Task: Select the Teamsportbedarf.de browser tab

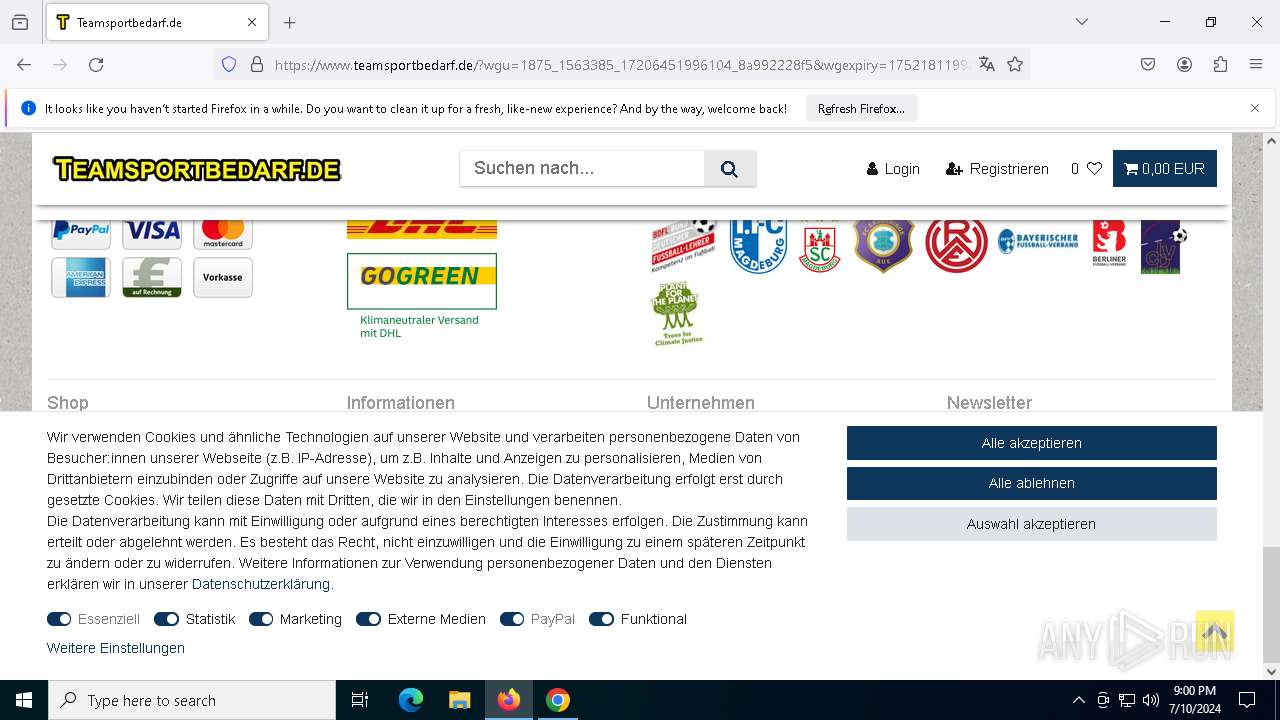Action: point(156,22)
